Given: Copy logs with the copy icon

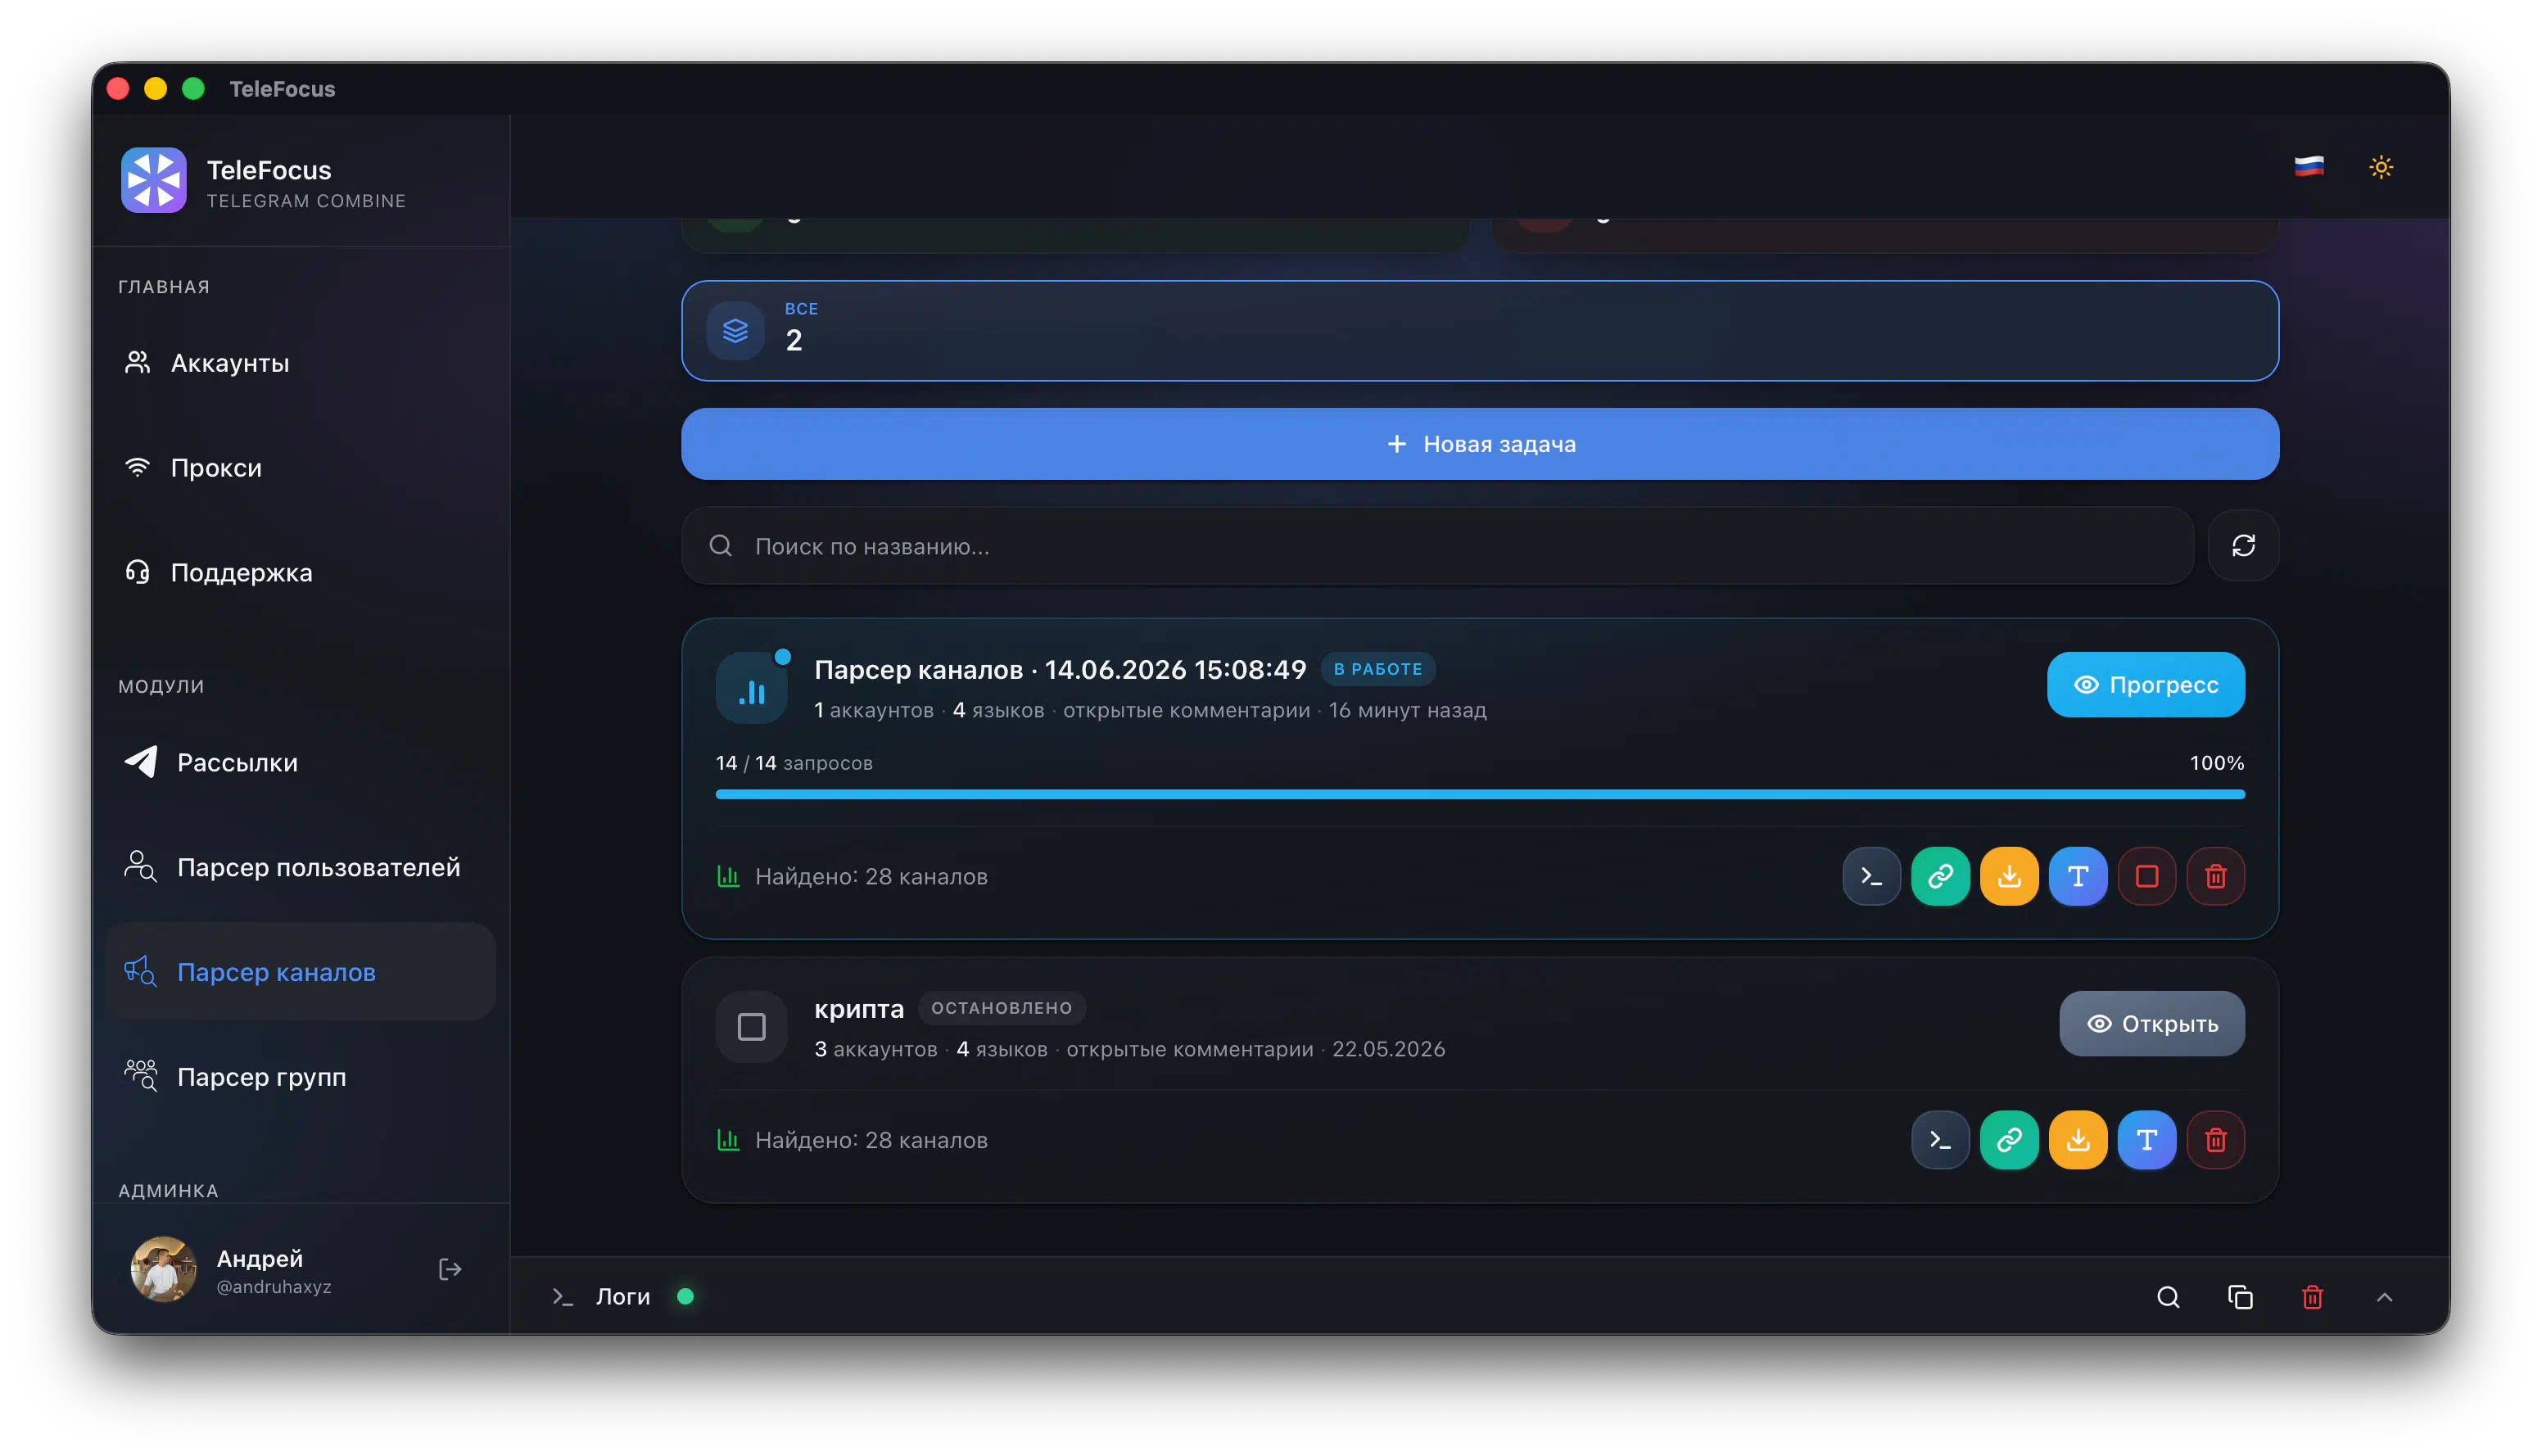Looking at the screenshot, I should click(x=2240, y=1297).
